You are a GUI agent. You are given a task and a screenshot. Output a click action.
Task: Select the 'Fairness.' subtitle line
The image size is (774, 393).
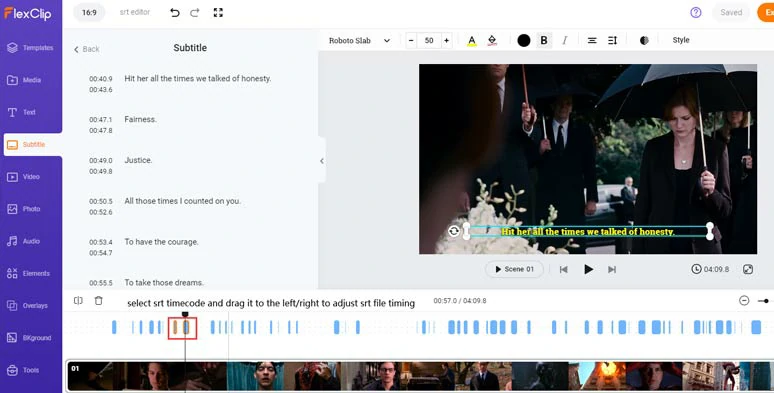pyautogui.click(x=140, y=119)
